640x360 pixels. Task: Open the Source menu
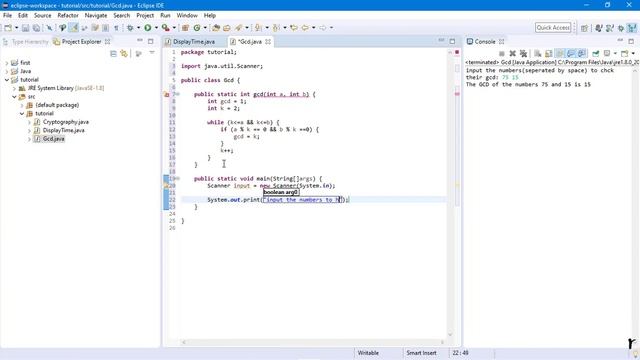click(x=42, y=16)
